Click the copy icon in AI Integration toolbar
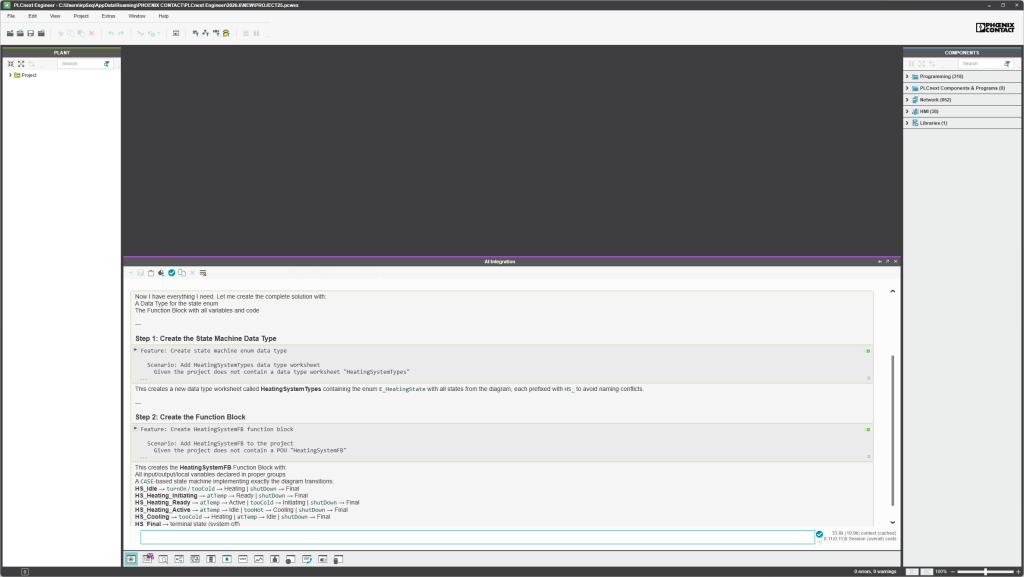Screen dimensions: 1024x577 [x=182, y=273]
